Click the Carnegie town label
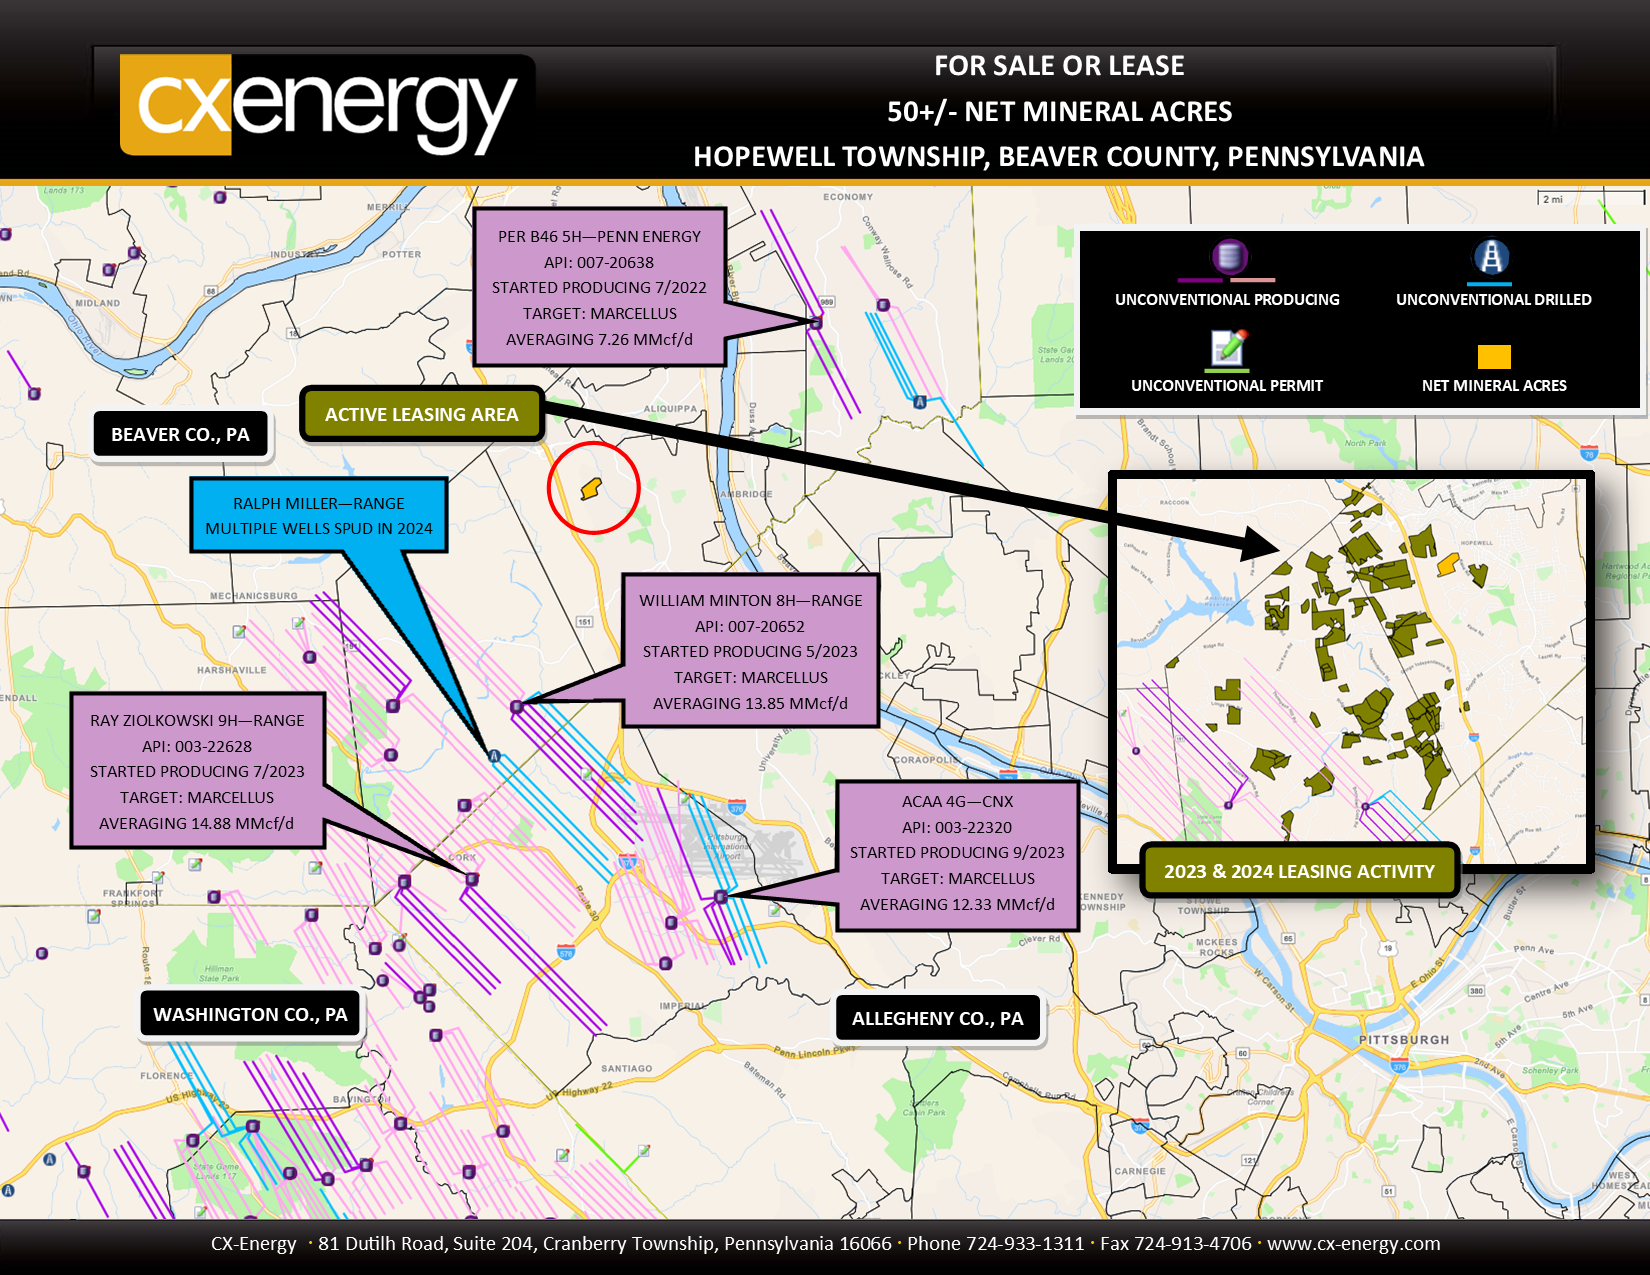 (1140, 1171)
